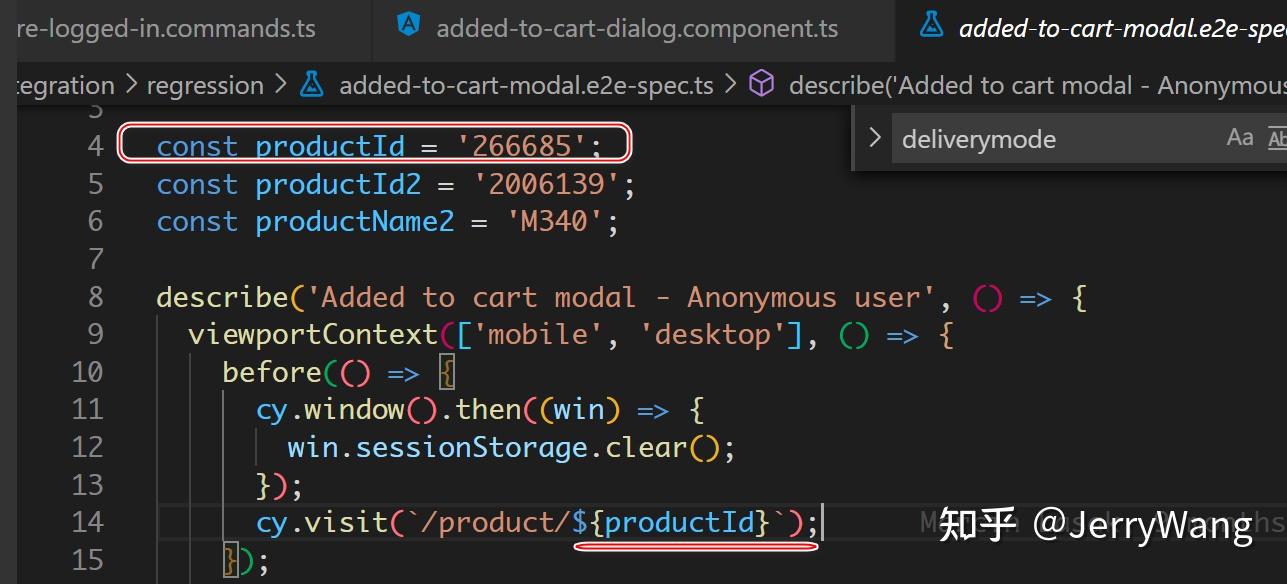Click the test beaker icon on e2e-spec tab
The image size is (1287, 584).
click(930, 28)
